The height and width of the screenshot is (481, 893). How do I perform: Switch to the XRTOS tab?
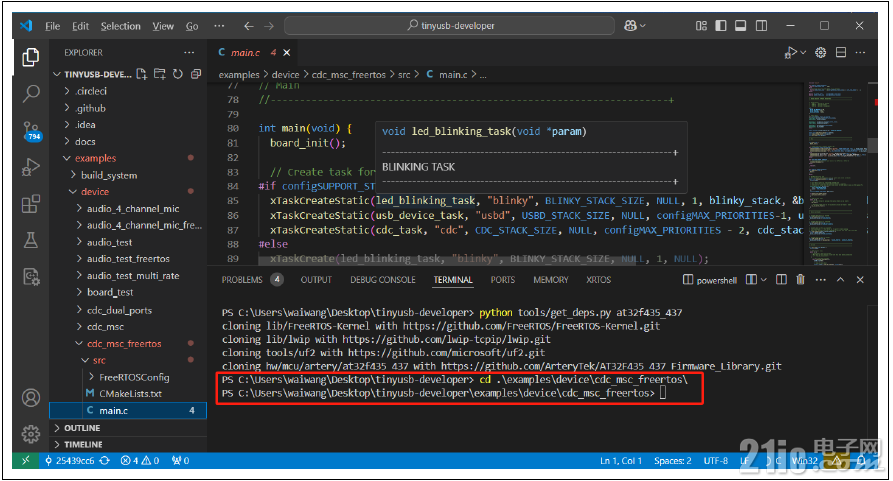point(599,279)
